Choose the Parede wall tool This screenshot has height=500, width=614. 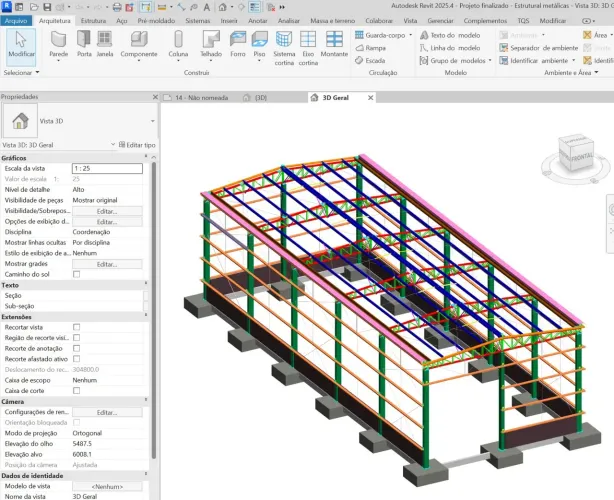point(59,46)
